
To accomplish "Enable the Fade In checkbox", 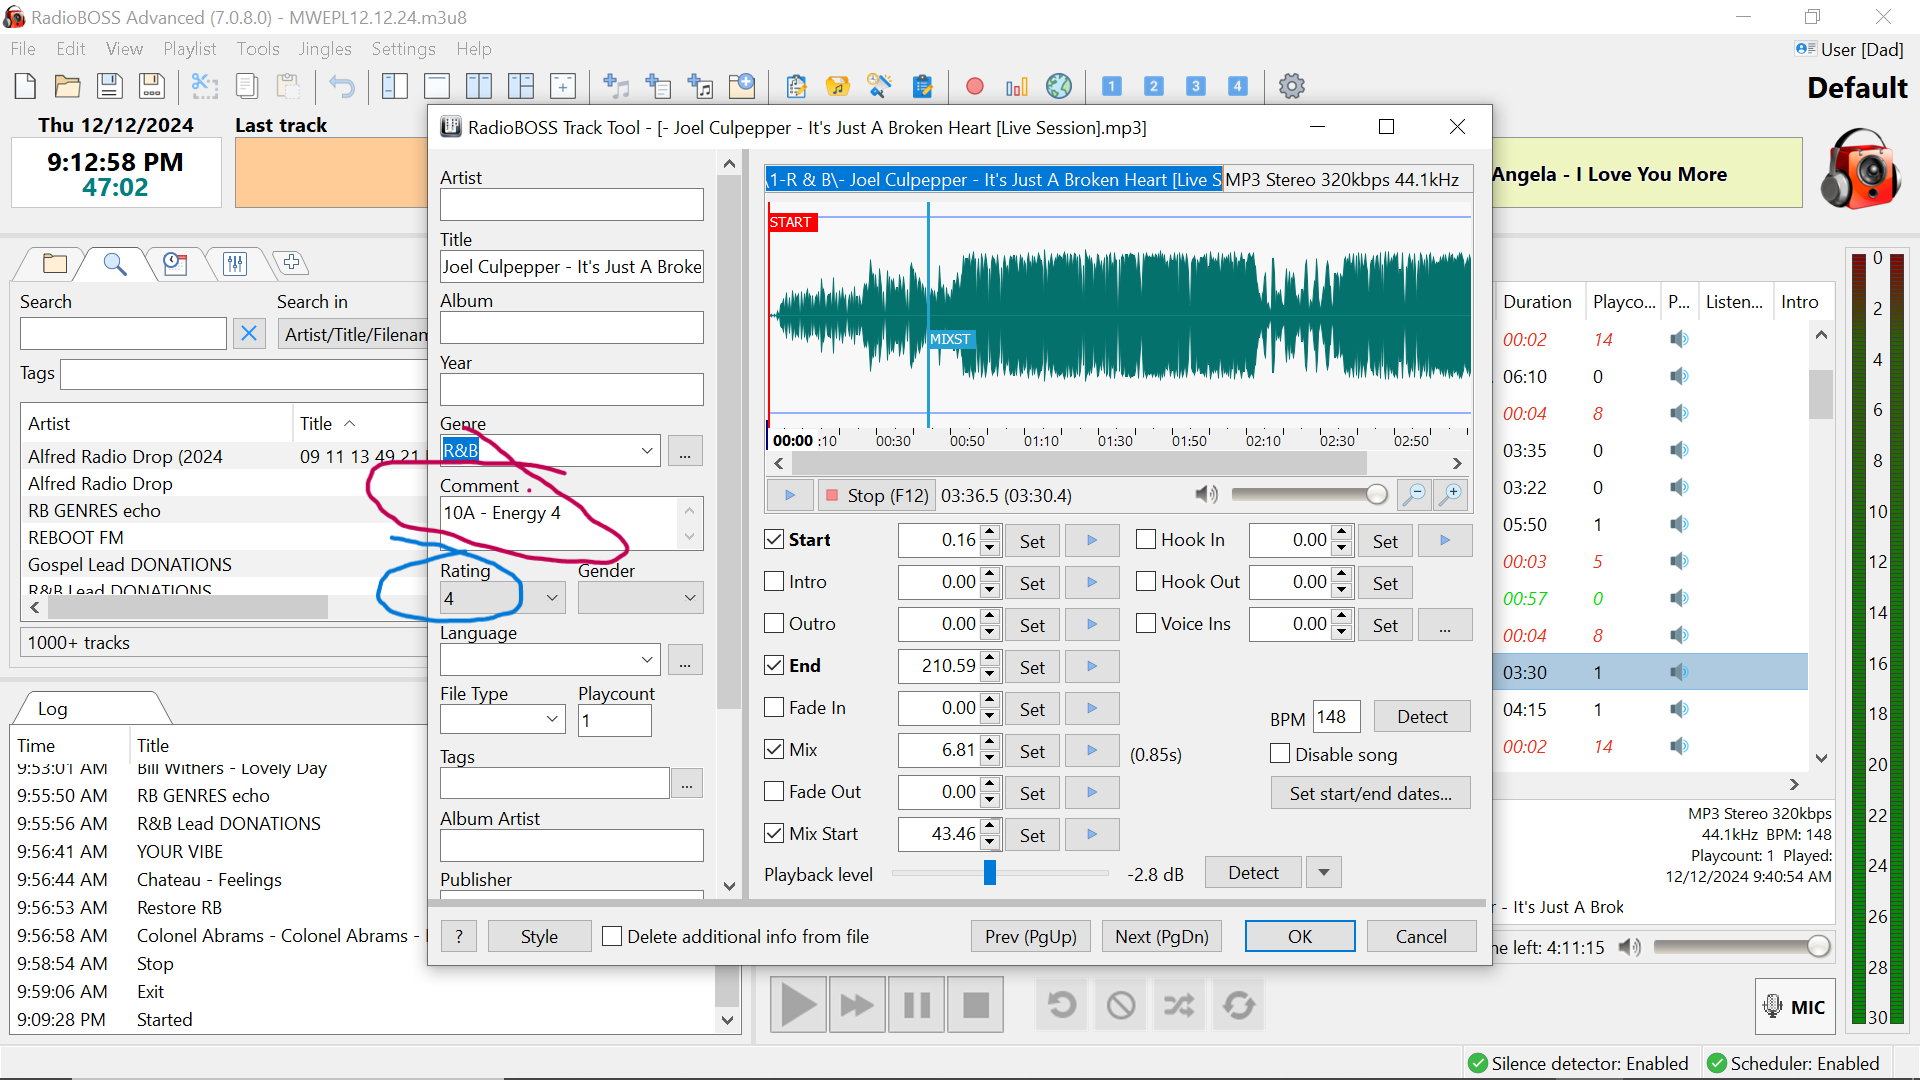I will click(x=774, y=707).
